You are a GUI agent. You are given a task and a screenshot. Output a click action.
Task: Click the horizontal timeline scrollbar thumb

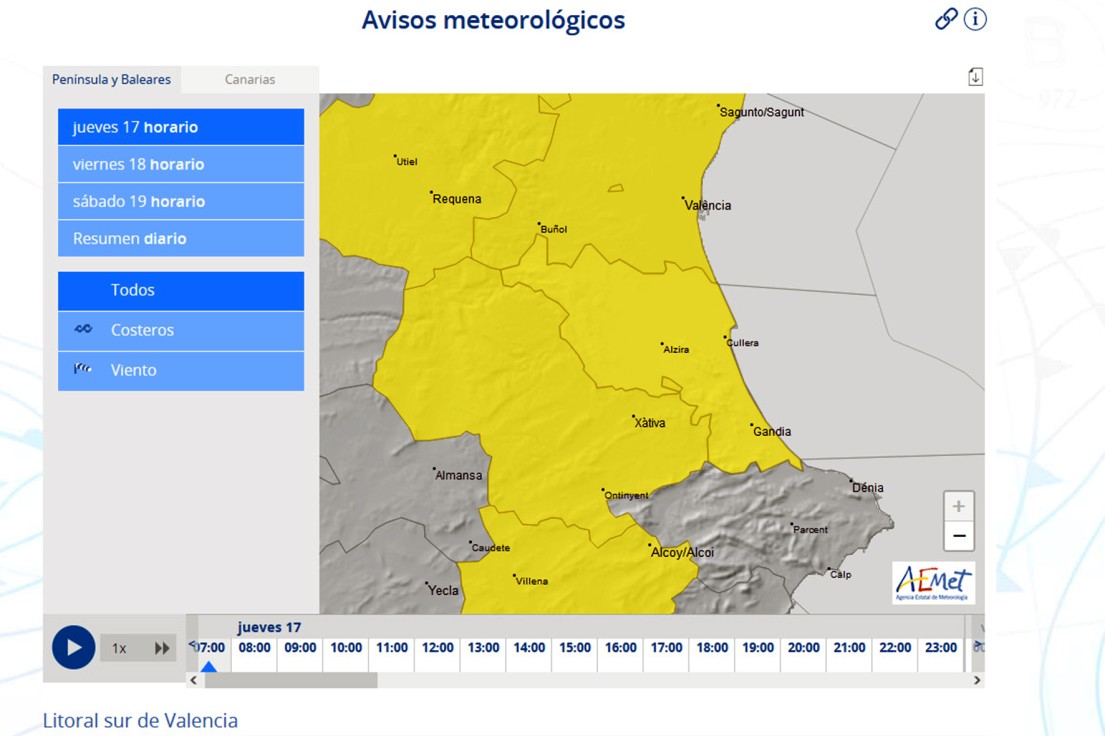click(291, 680)
